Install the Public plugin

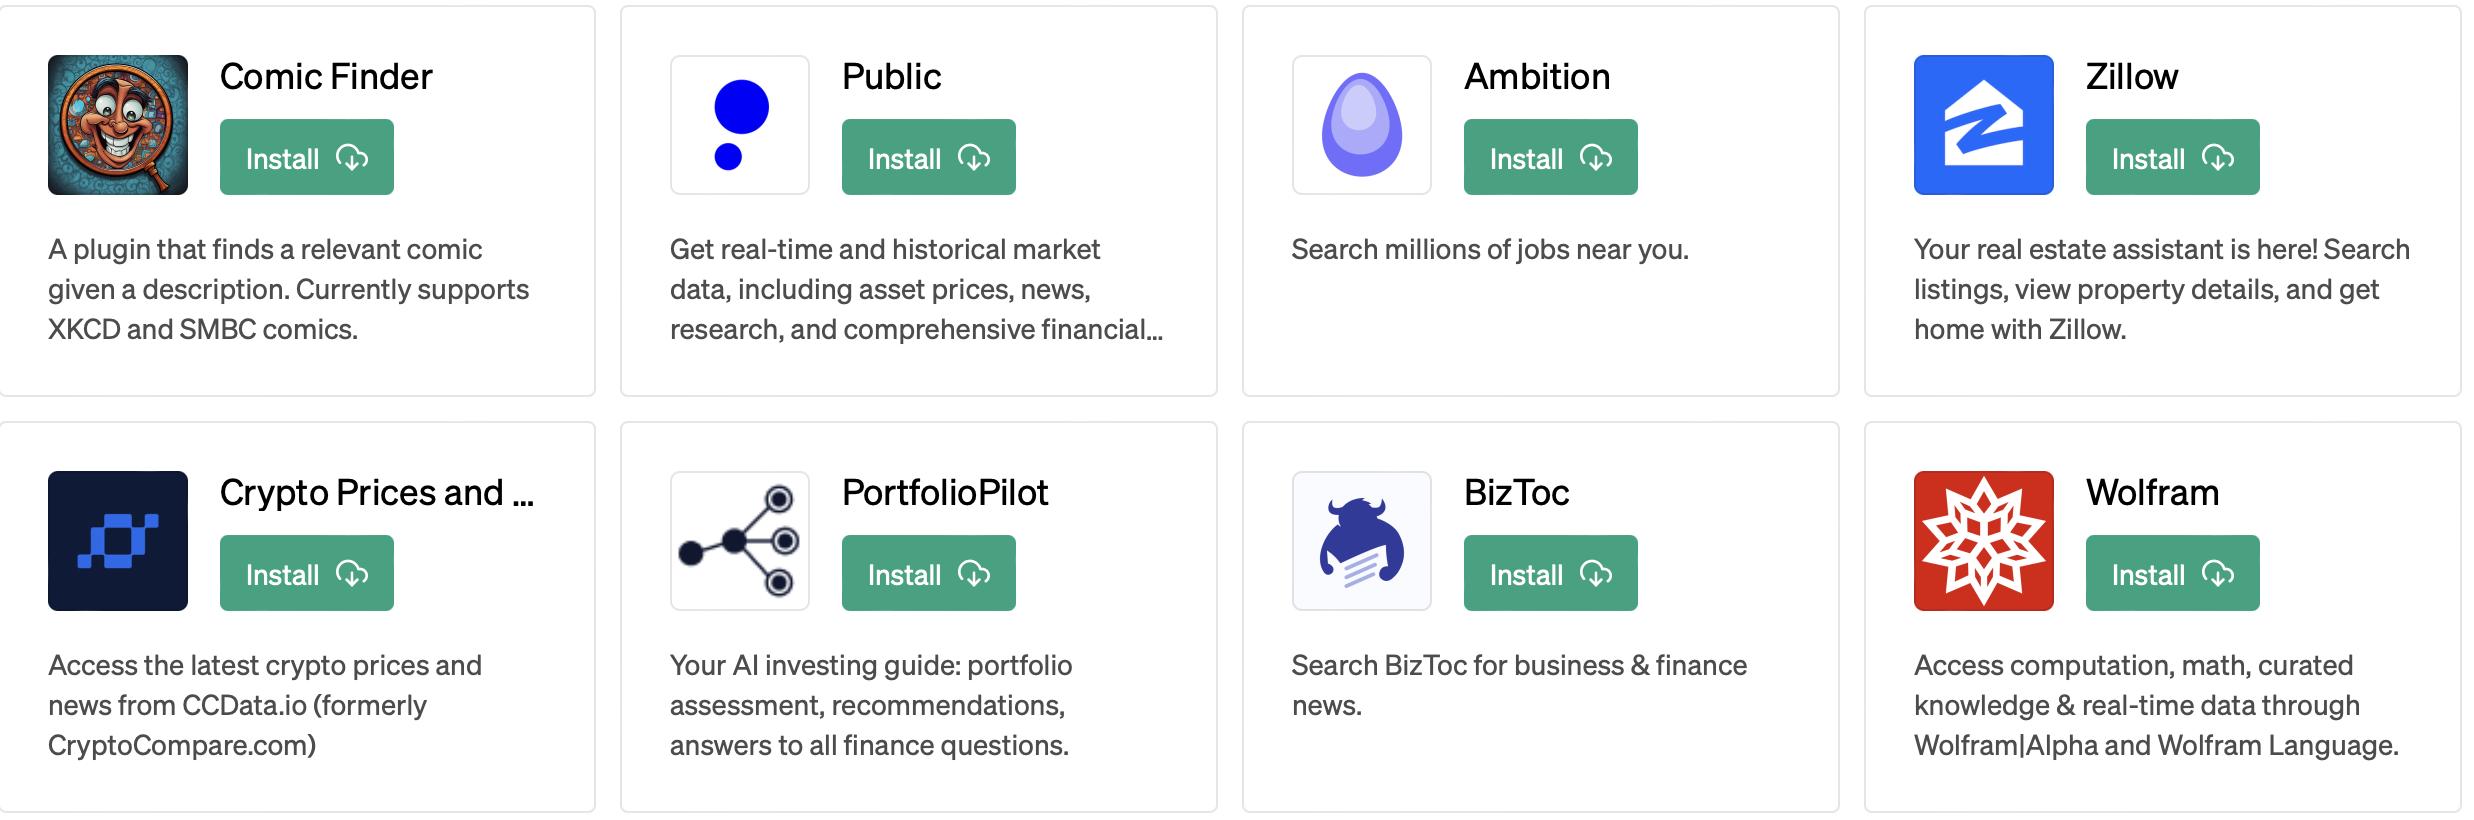(929, 157)
